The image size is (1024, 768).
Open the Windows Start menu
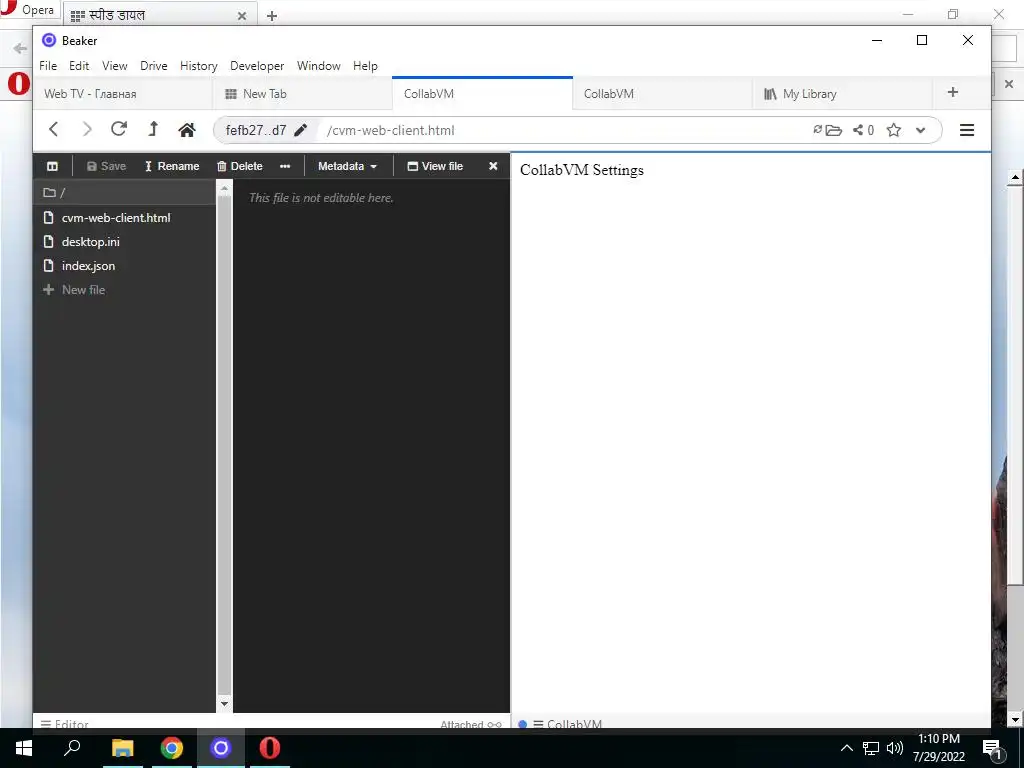[x=24, y=748]
